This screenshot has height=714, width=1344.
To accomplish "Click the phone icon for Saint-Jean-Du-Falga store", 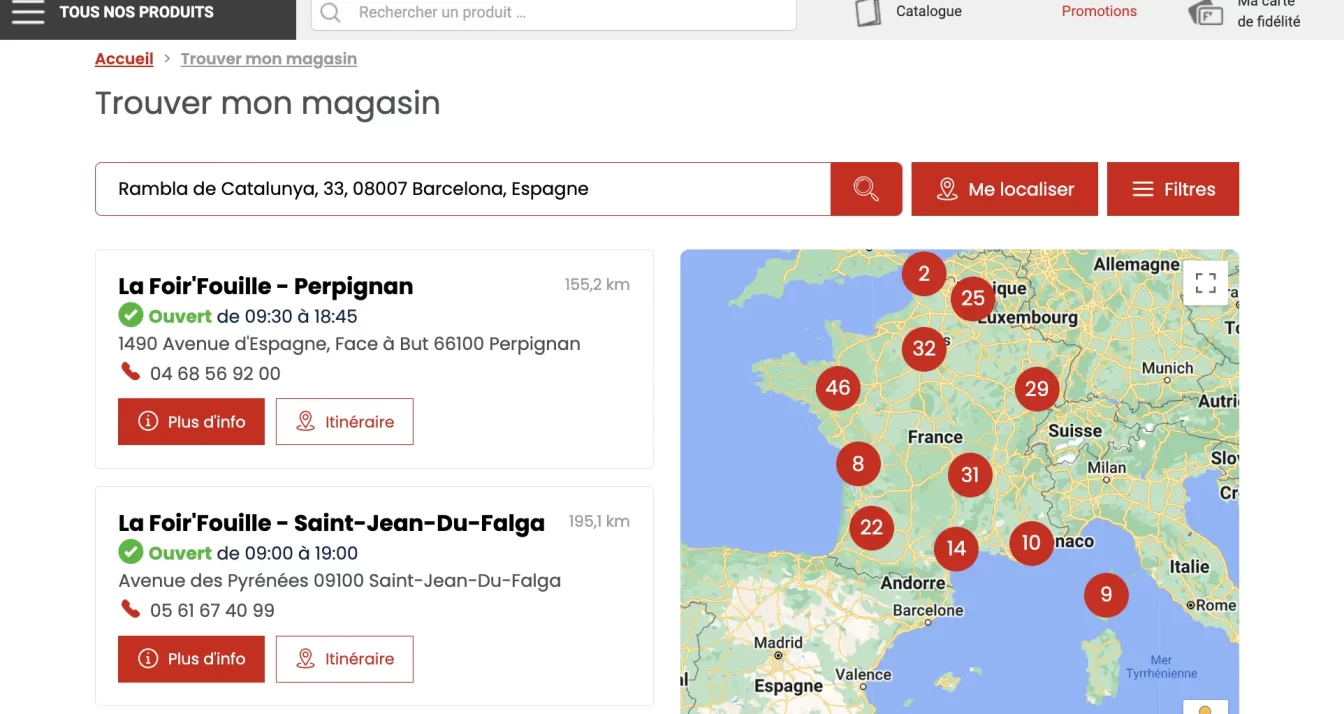I will 130,608.
